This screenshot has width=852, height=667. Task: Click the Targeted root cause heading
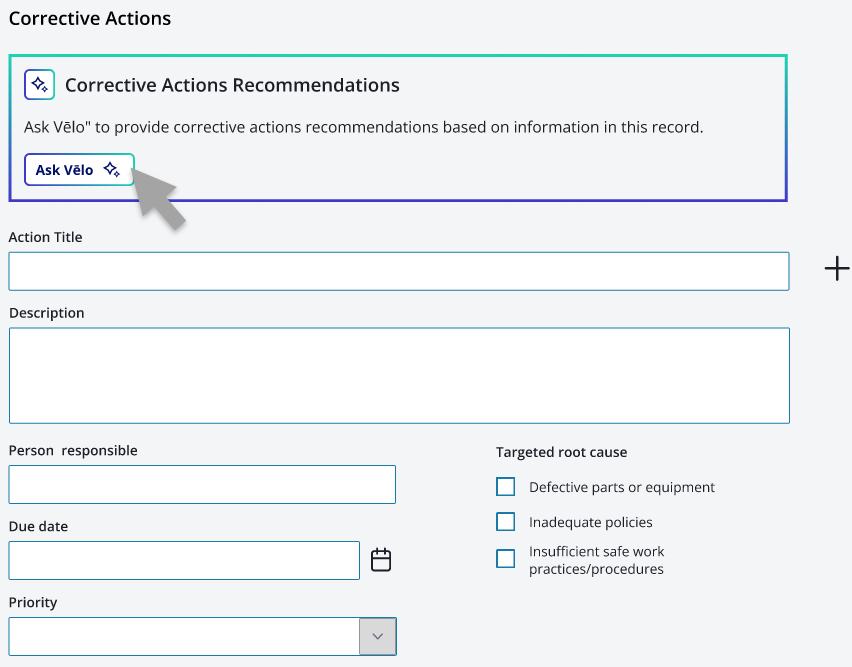(x=561, y=452)
